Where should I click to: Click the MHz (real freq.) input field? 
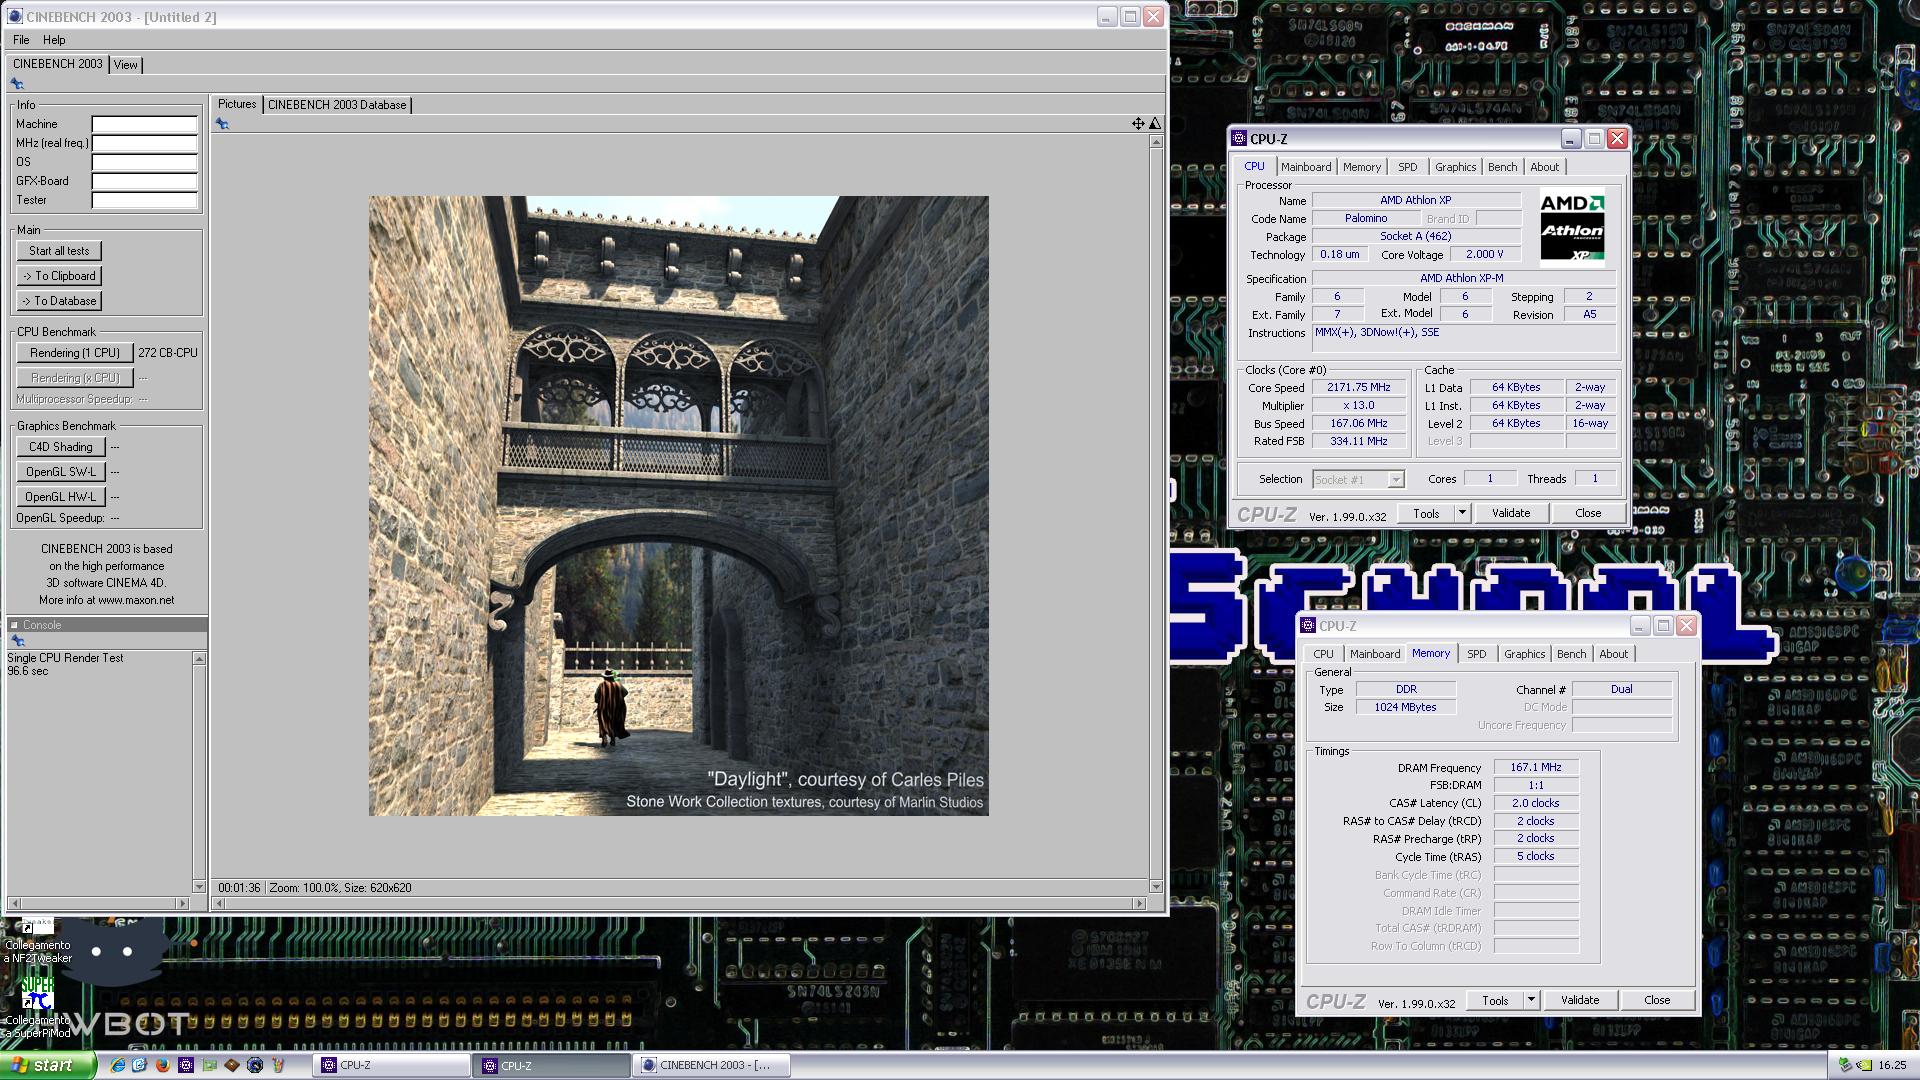pyautogui.click(x=145, y=143)
